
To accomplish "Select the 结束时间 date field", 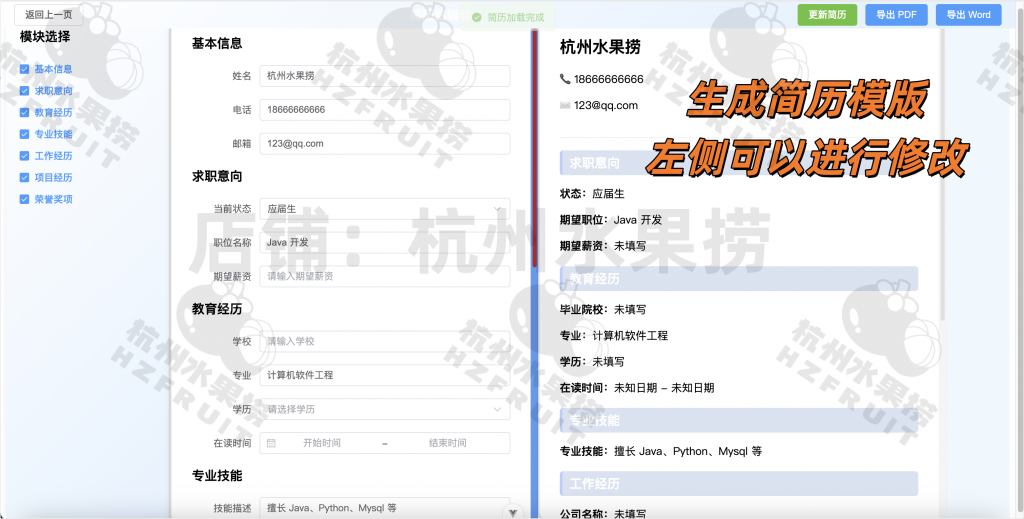I will coord(447,443).
